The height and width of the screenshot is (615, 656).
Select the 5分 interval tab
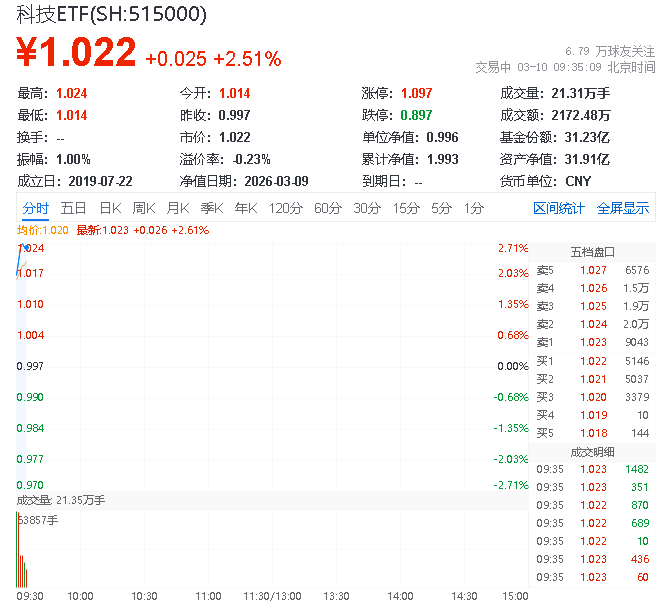pyautogui.click(x=442, y=208)
